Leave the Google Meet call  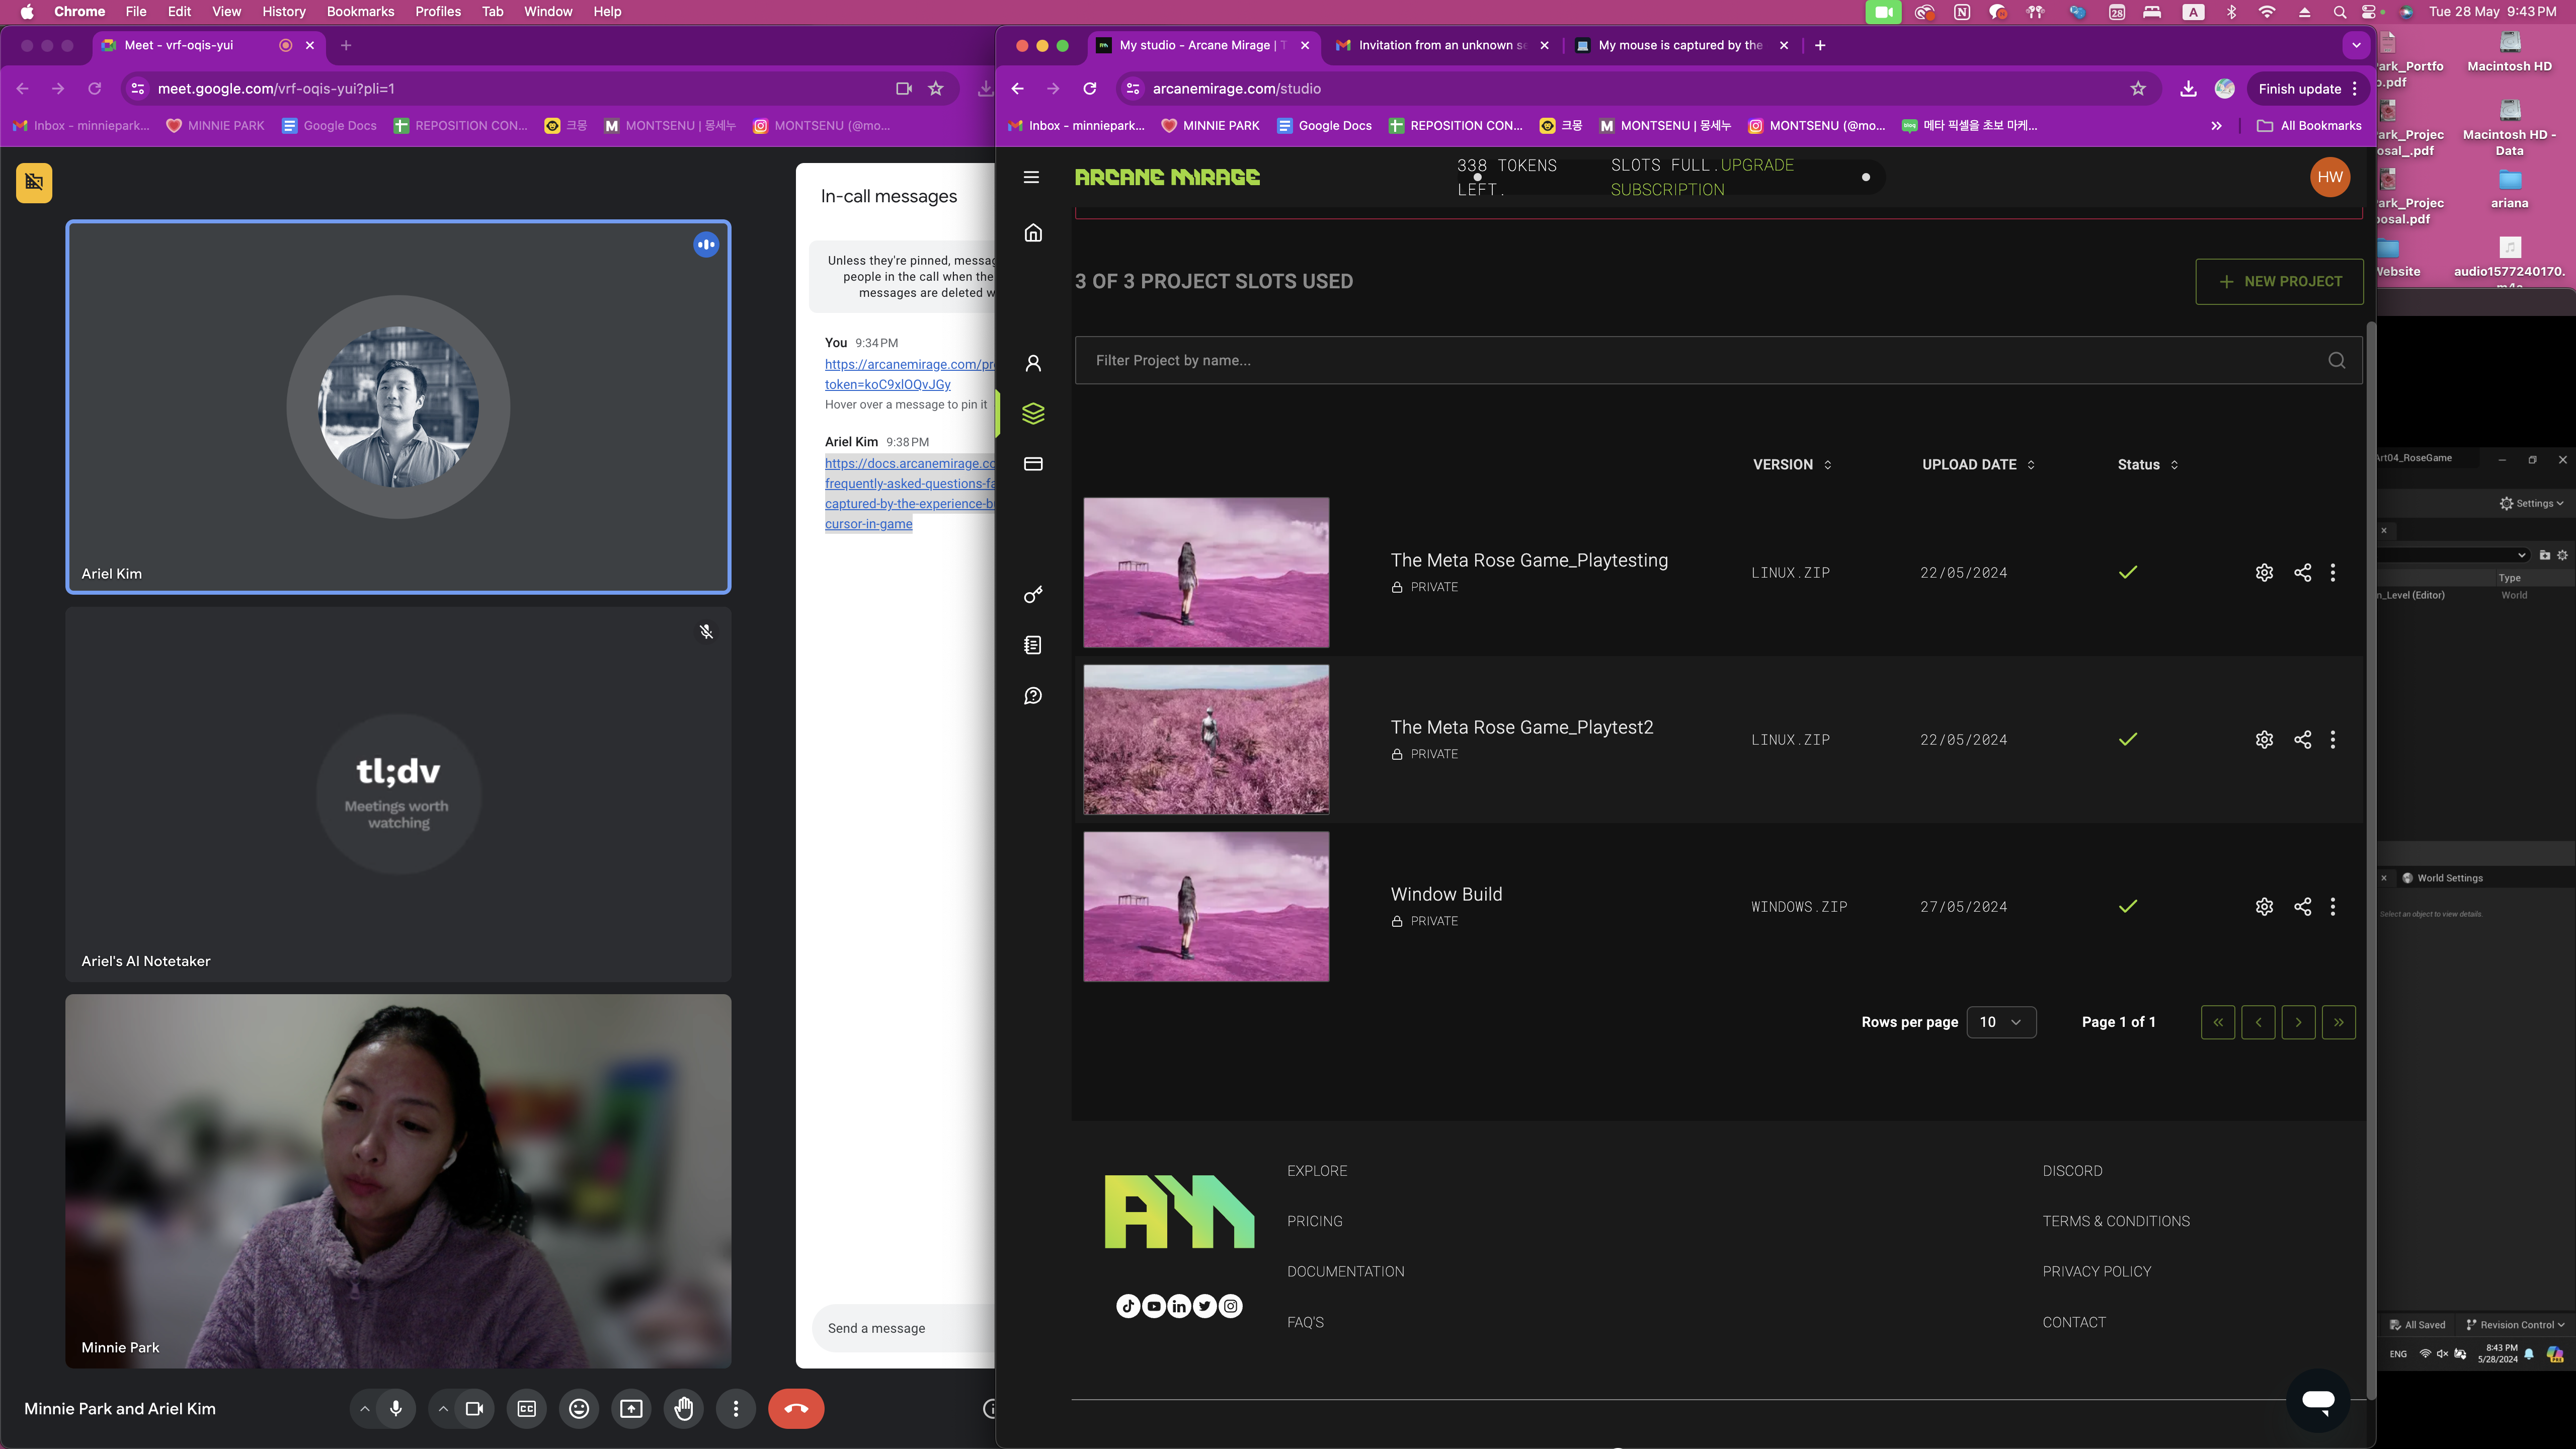(x=796, y=1408)
